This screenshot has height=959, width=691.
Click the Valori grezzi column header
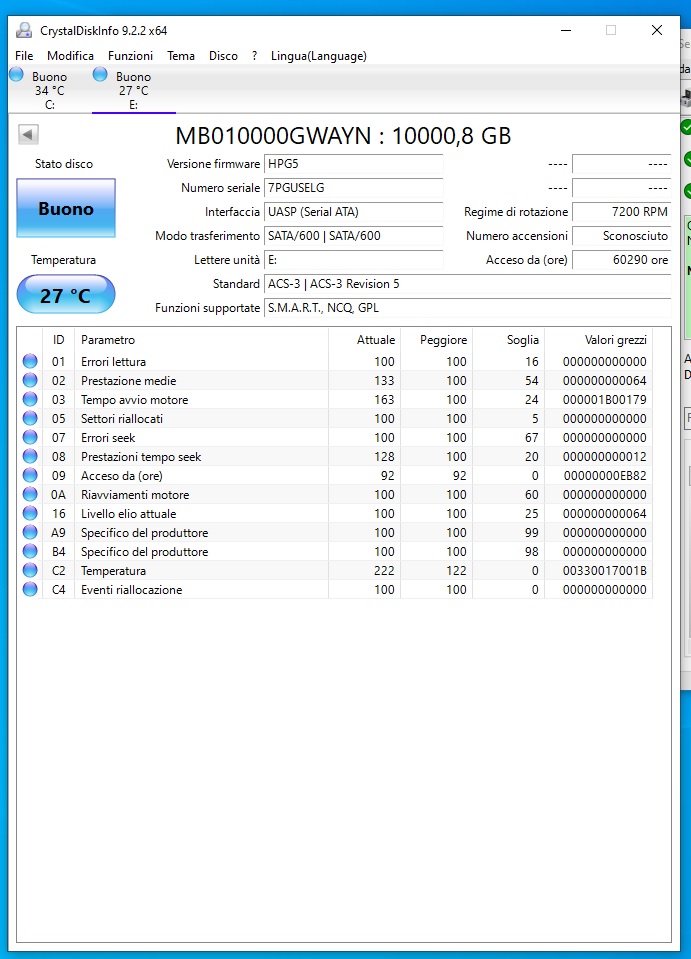click(599, 339)
